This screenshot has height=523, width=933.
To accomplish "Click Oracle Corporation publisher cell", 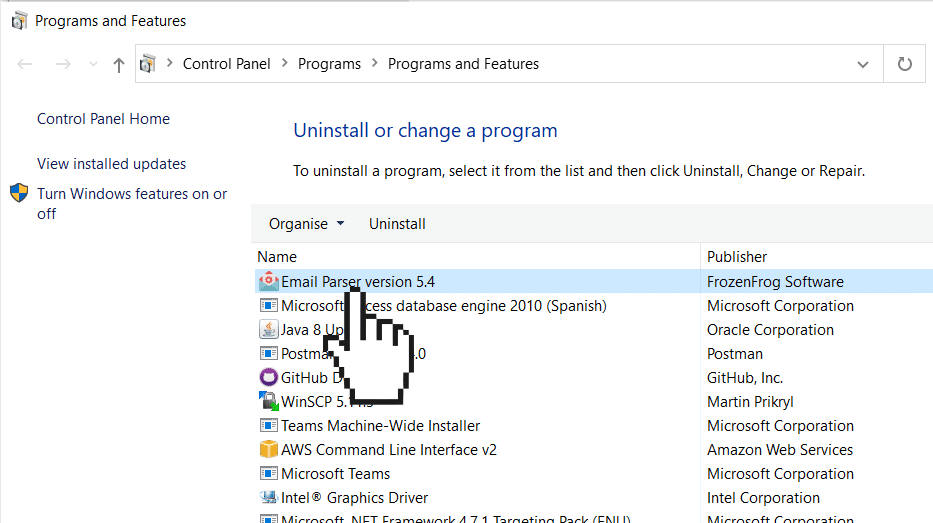I will click(x=770, y=330).
